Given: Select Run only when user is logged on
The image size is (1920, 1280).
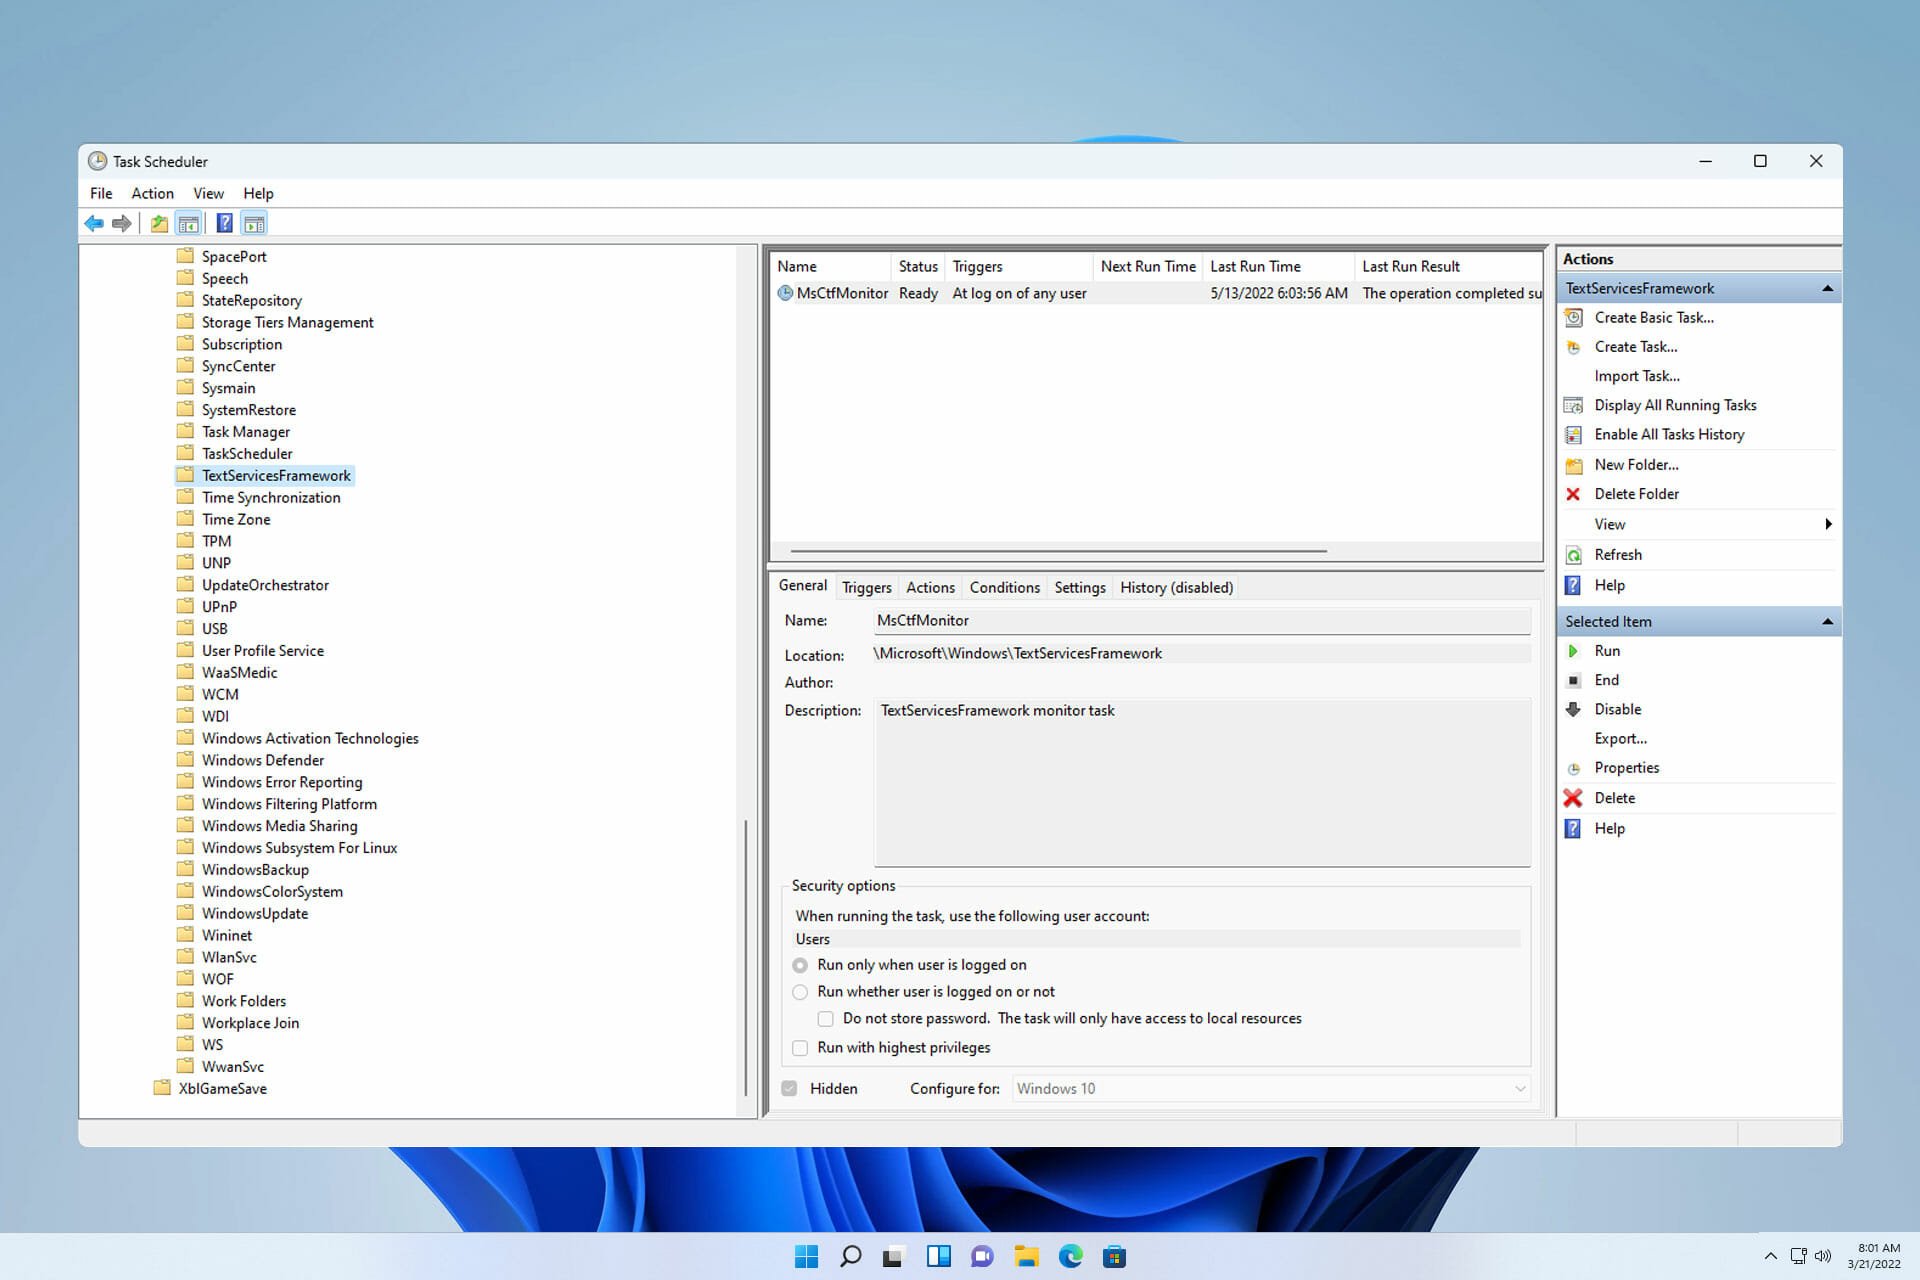Looking at the screenshot, I should 800,965.
